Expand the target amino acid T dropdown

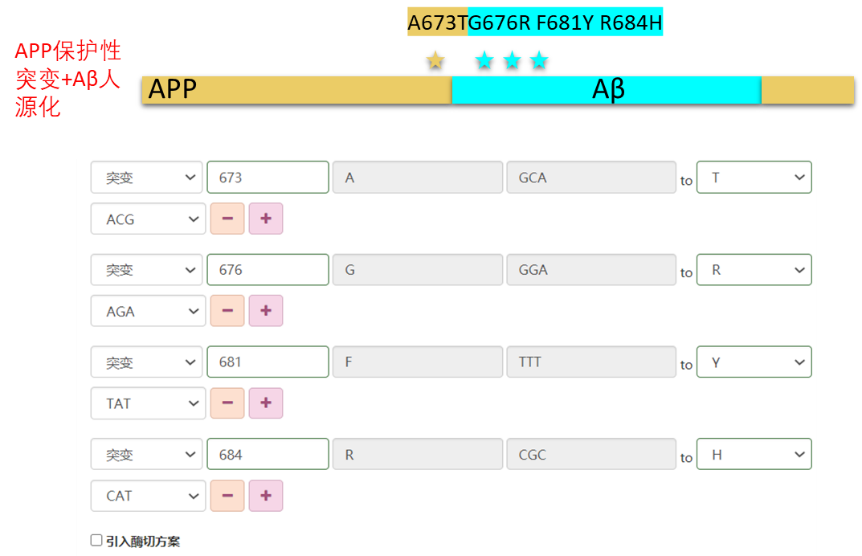pyautogui.click(x=753, y=178)
